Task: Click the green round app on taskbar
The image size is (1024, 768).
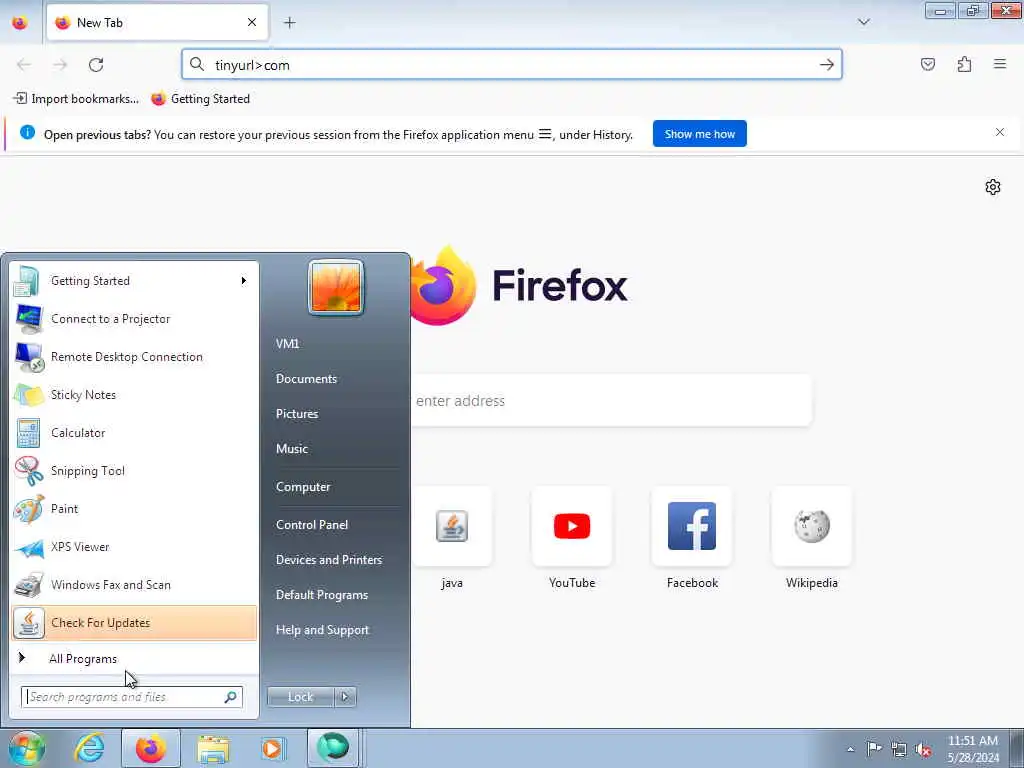Action: (333, 748)
